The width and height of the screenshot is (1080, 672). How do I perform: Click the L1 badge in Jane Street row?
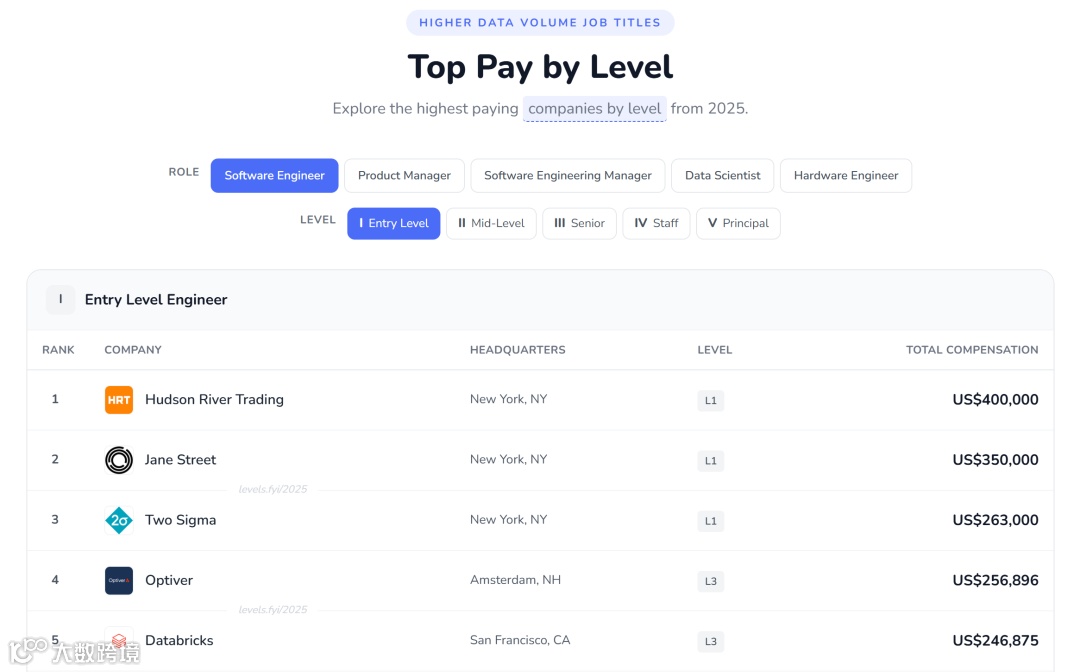pyautogui.click(x=711, y=461)
